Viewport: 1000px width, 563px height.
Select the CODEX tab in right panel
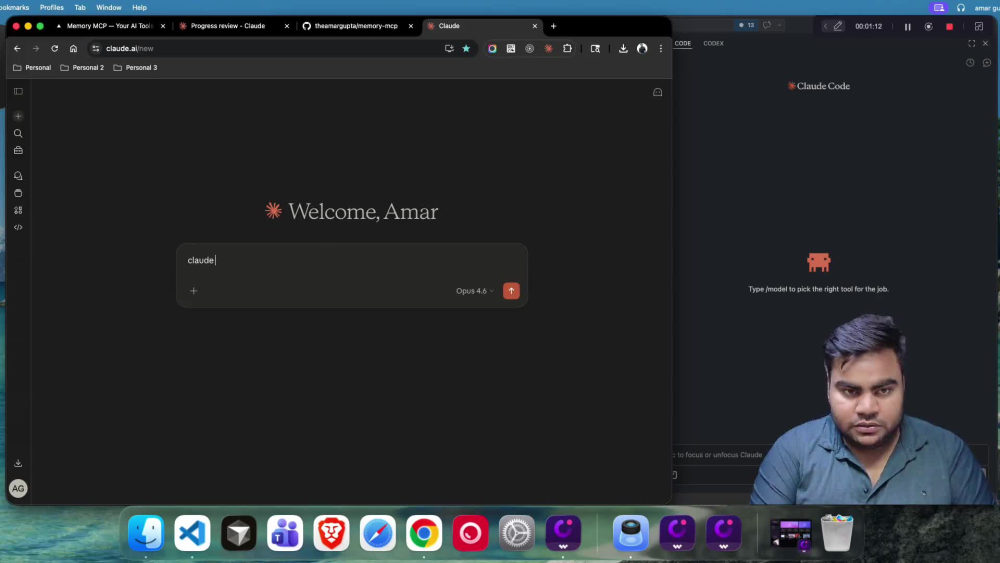pos(714,43)
